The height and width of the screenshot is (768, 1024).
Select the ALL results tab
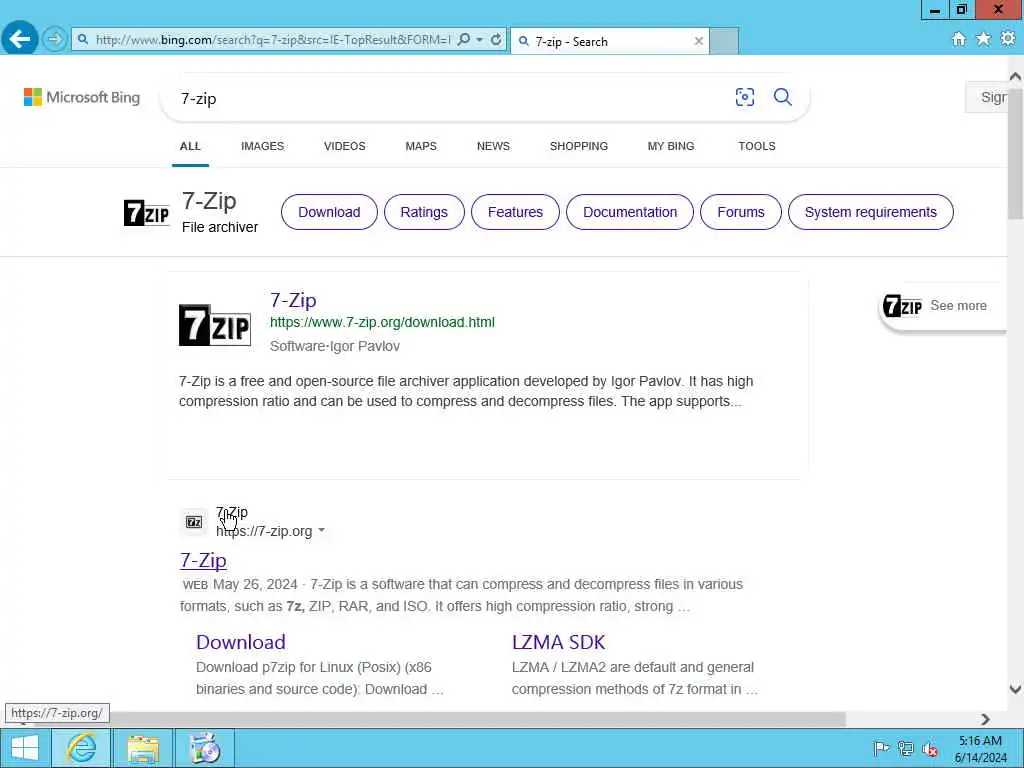[x=190, y=146]
